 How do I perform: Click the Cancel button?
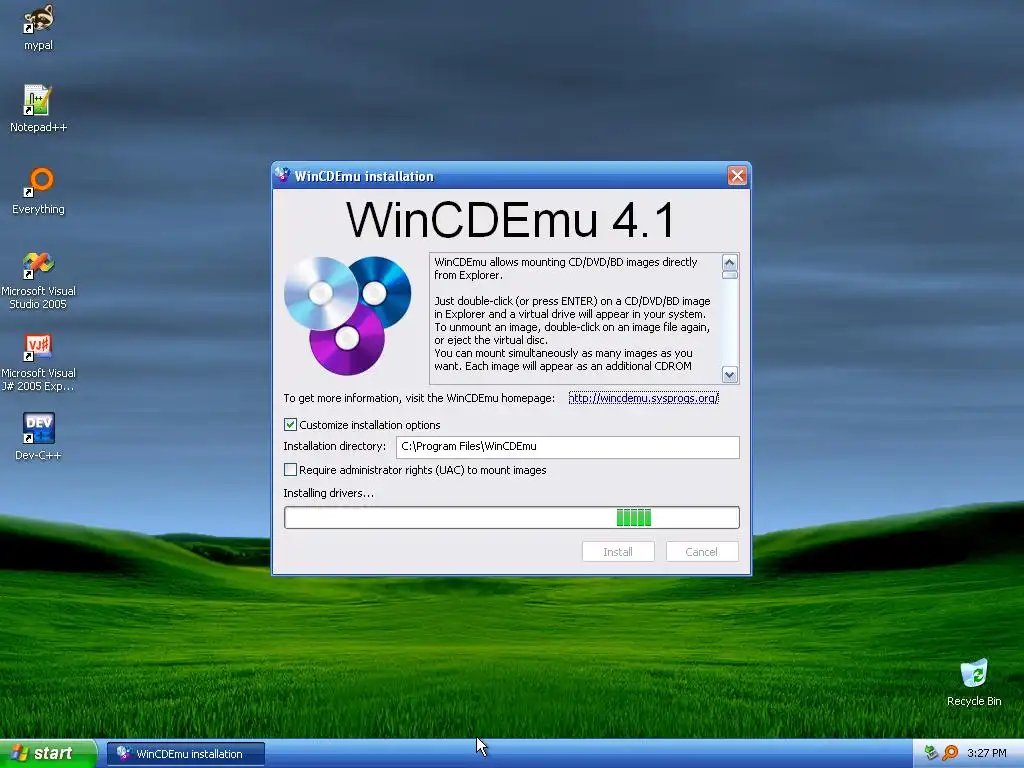coord(702,552)
